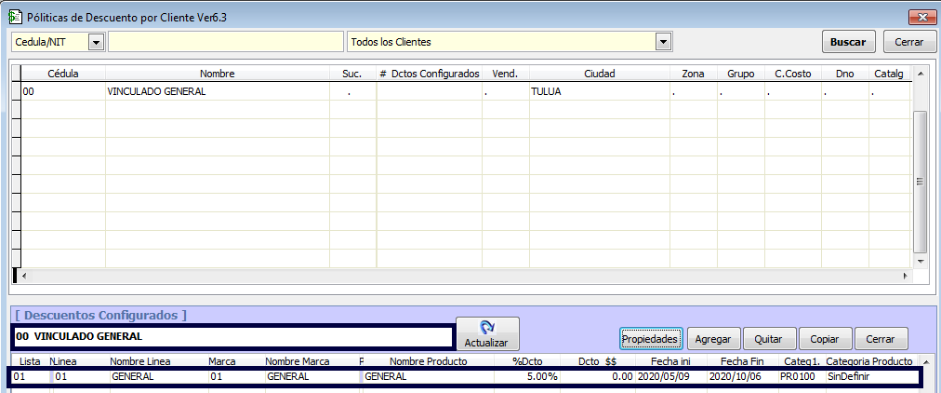Click the 2020/10/06 end date cell
The width and height of the screenshot is (941, 393).
743,377
